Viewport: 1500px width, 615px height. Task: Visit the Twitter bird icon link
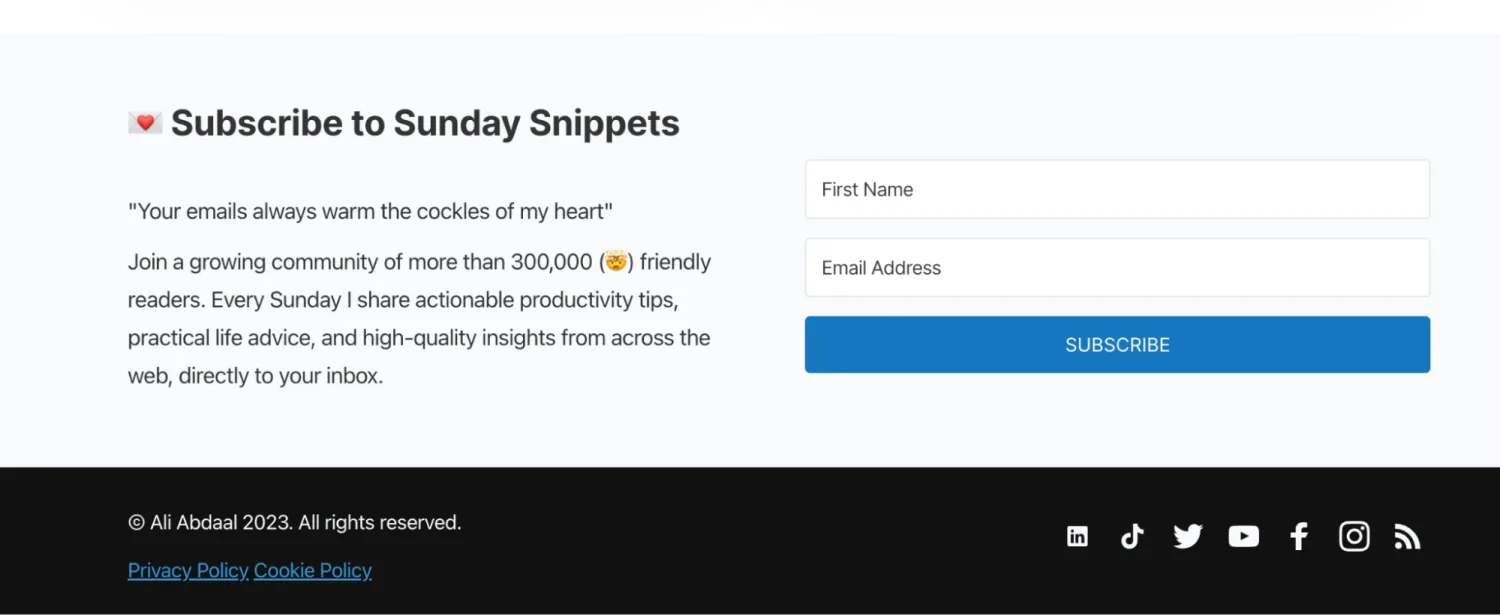[1188, 537]
